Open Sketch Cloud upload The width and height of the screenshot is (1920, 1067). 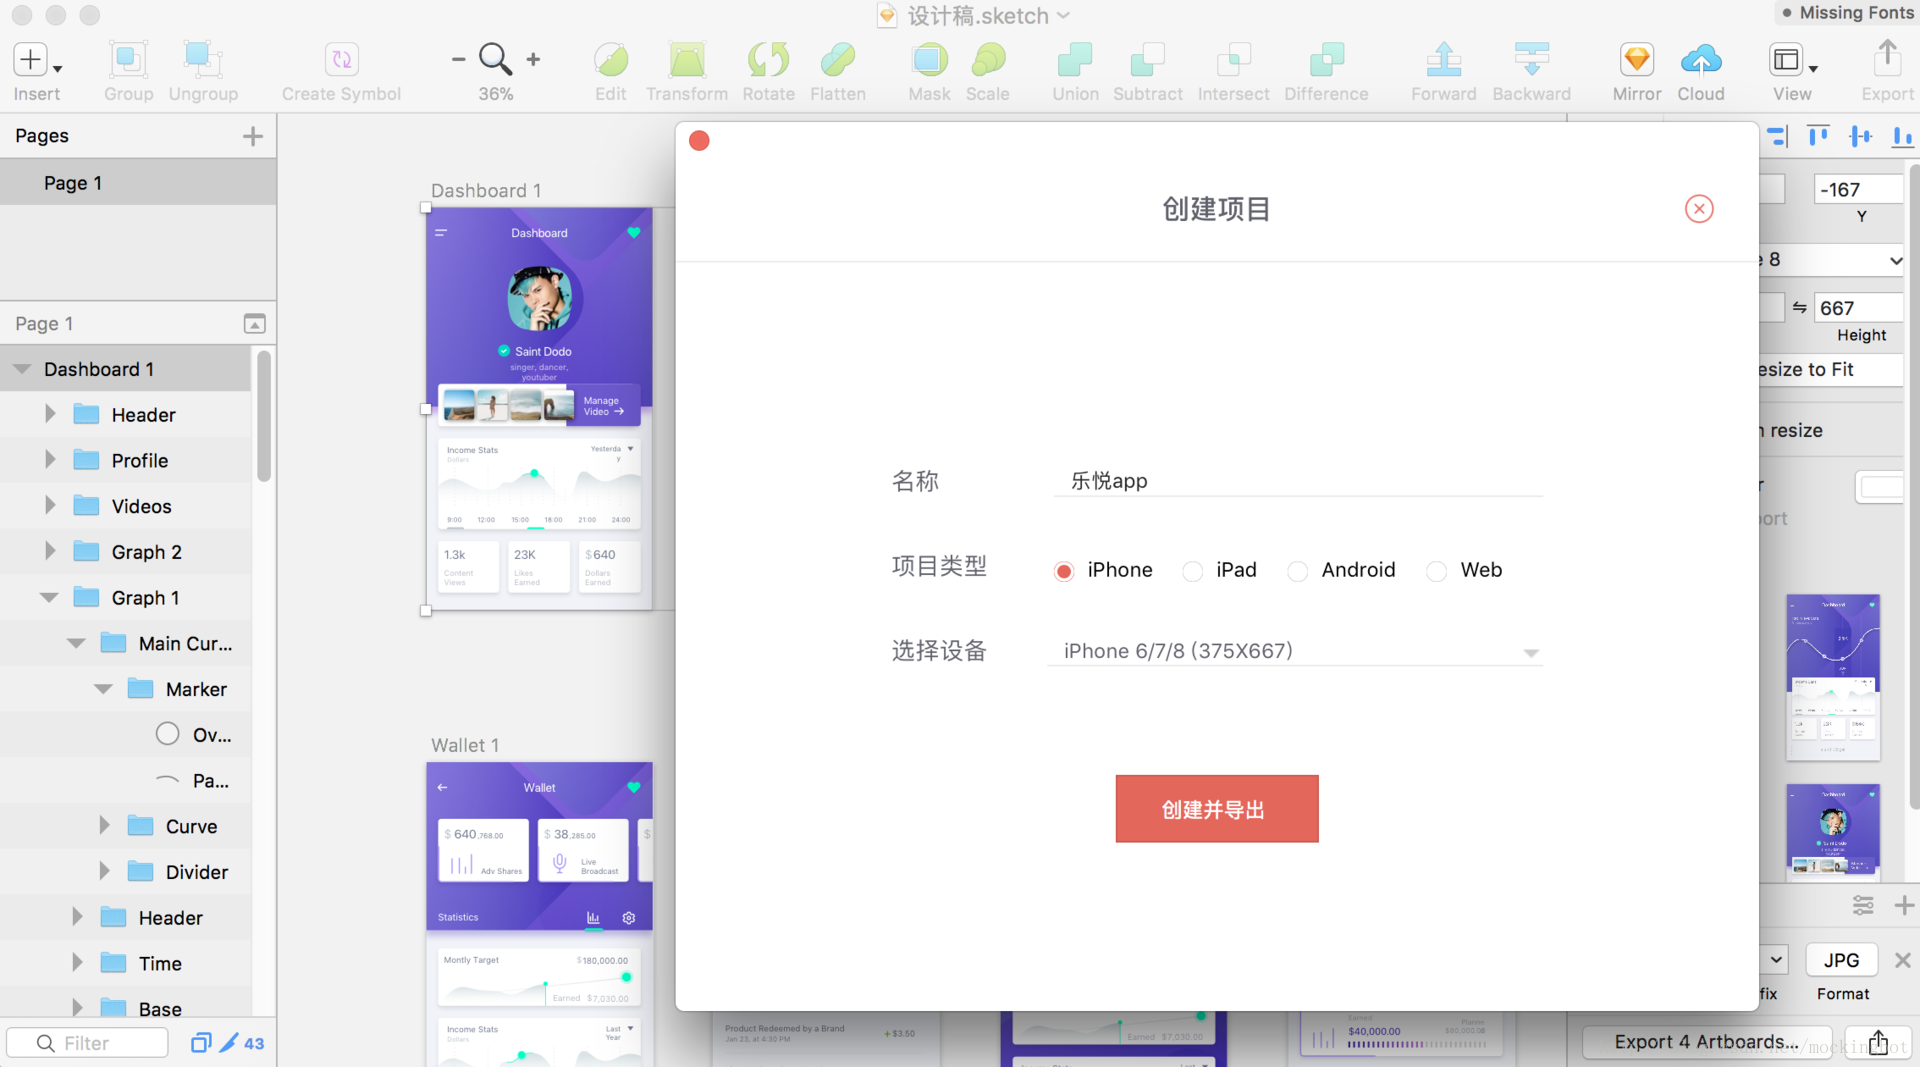pos(1701,60)
